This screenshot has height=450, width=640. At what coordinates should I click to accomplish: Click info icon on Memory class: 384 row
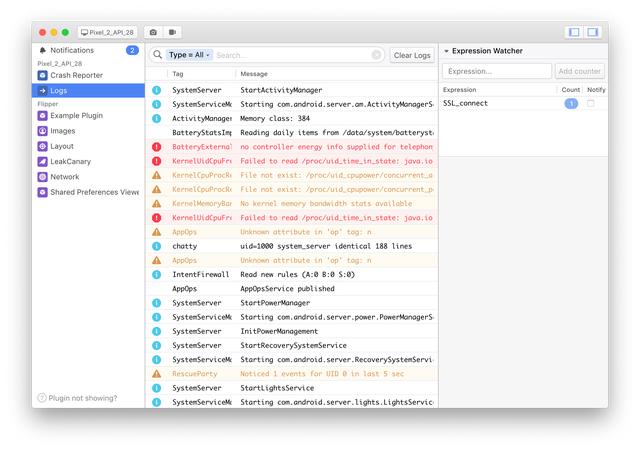156,118
